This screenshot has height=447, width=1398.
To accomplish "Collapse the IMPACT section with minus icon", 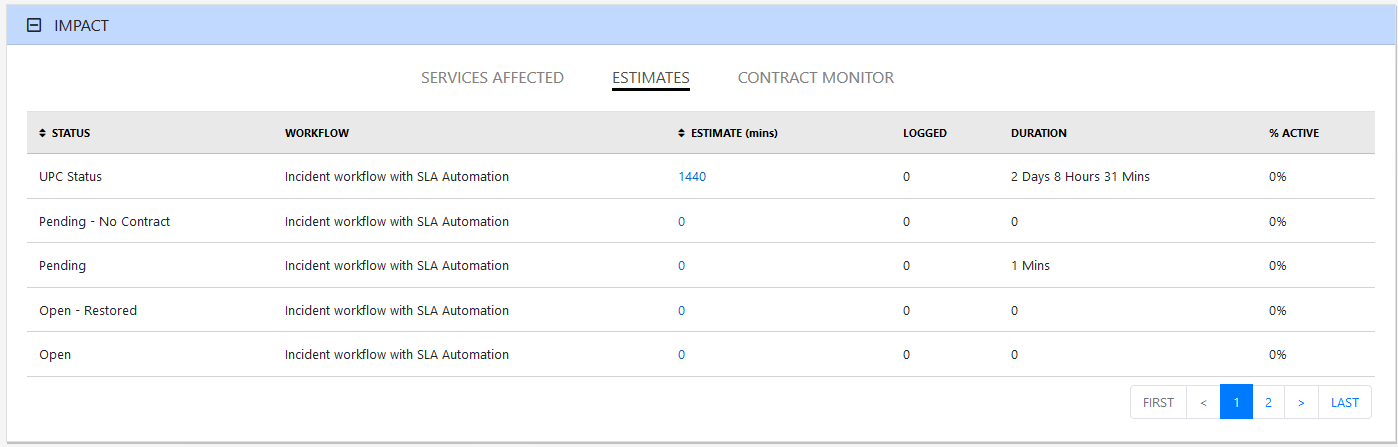I will pos(34,26).
